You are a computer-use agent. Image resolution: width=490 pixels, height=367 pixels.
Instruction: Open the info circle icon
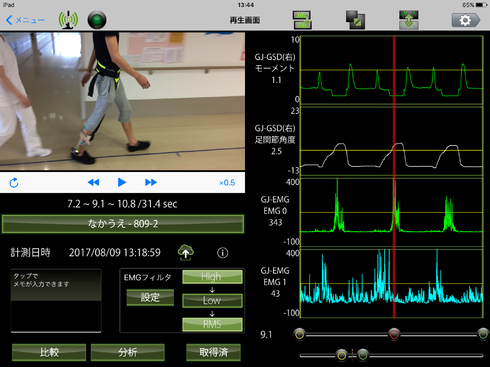click(223, 253)
